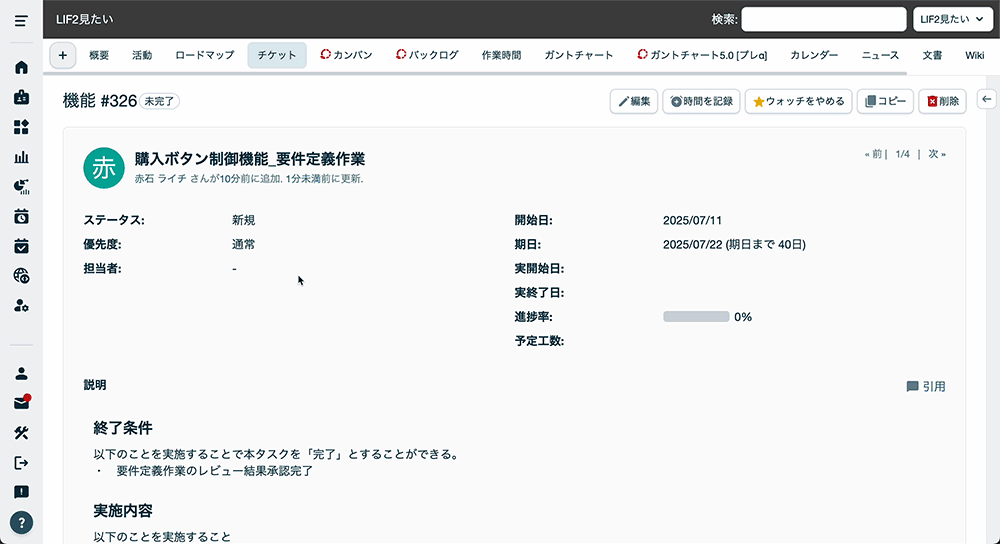Click the 検索 search input field

(x=823, y=20)
